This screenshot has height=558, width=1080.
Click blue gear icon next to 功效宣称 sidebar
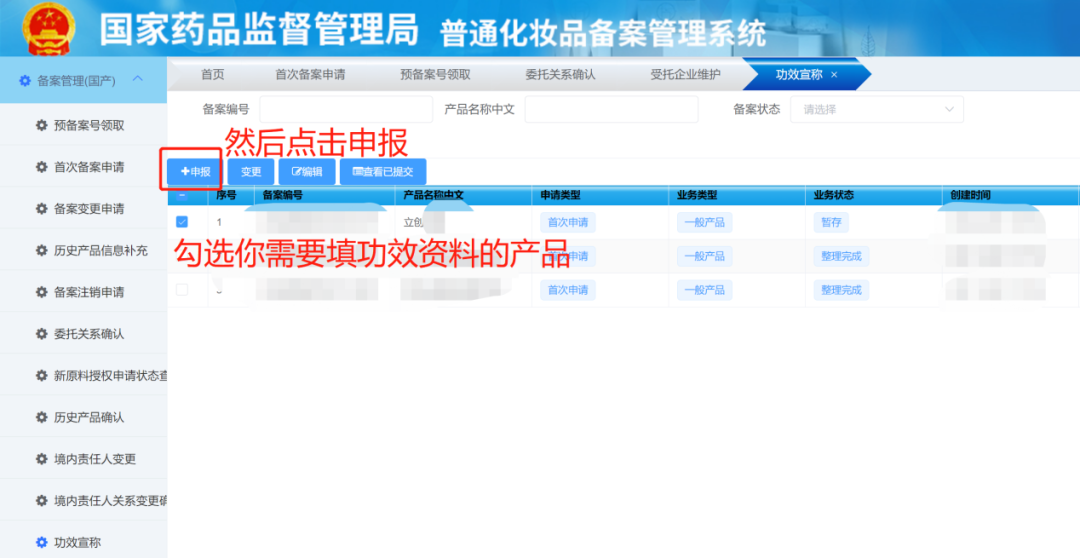point(41,542)
